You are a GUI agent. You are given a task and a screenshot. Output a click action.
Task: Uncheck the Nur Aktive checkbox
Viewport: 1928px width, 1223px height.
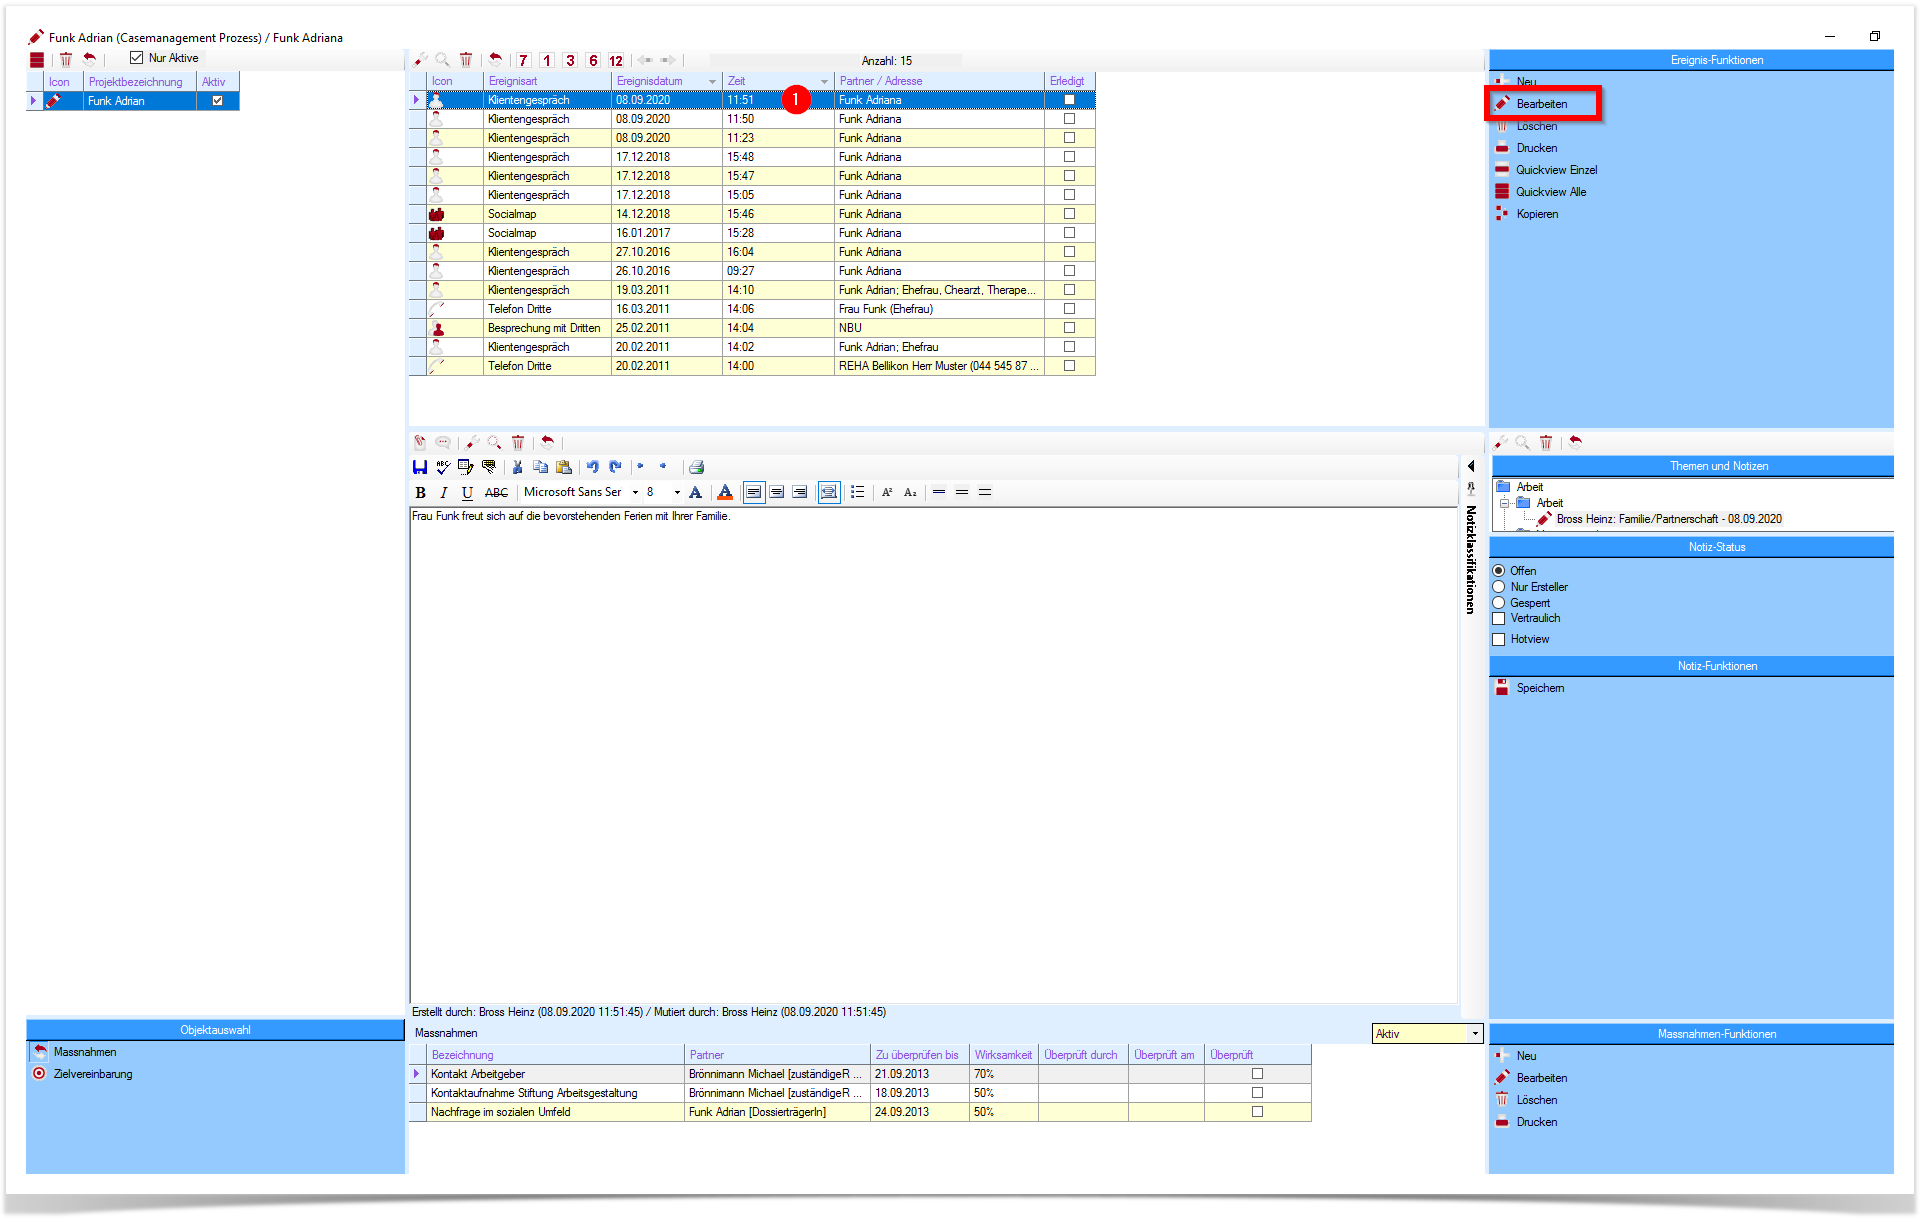(x=137, y=58)
